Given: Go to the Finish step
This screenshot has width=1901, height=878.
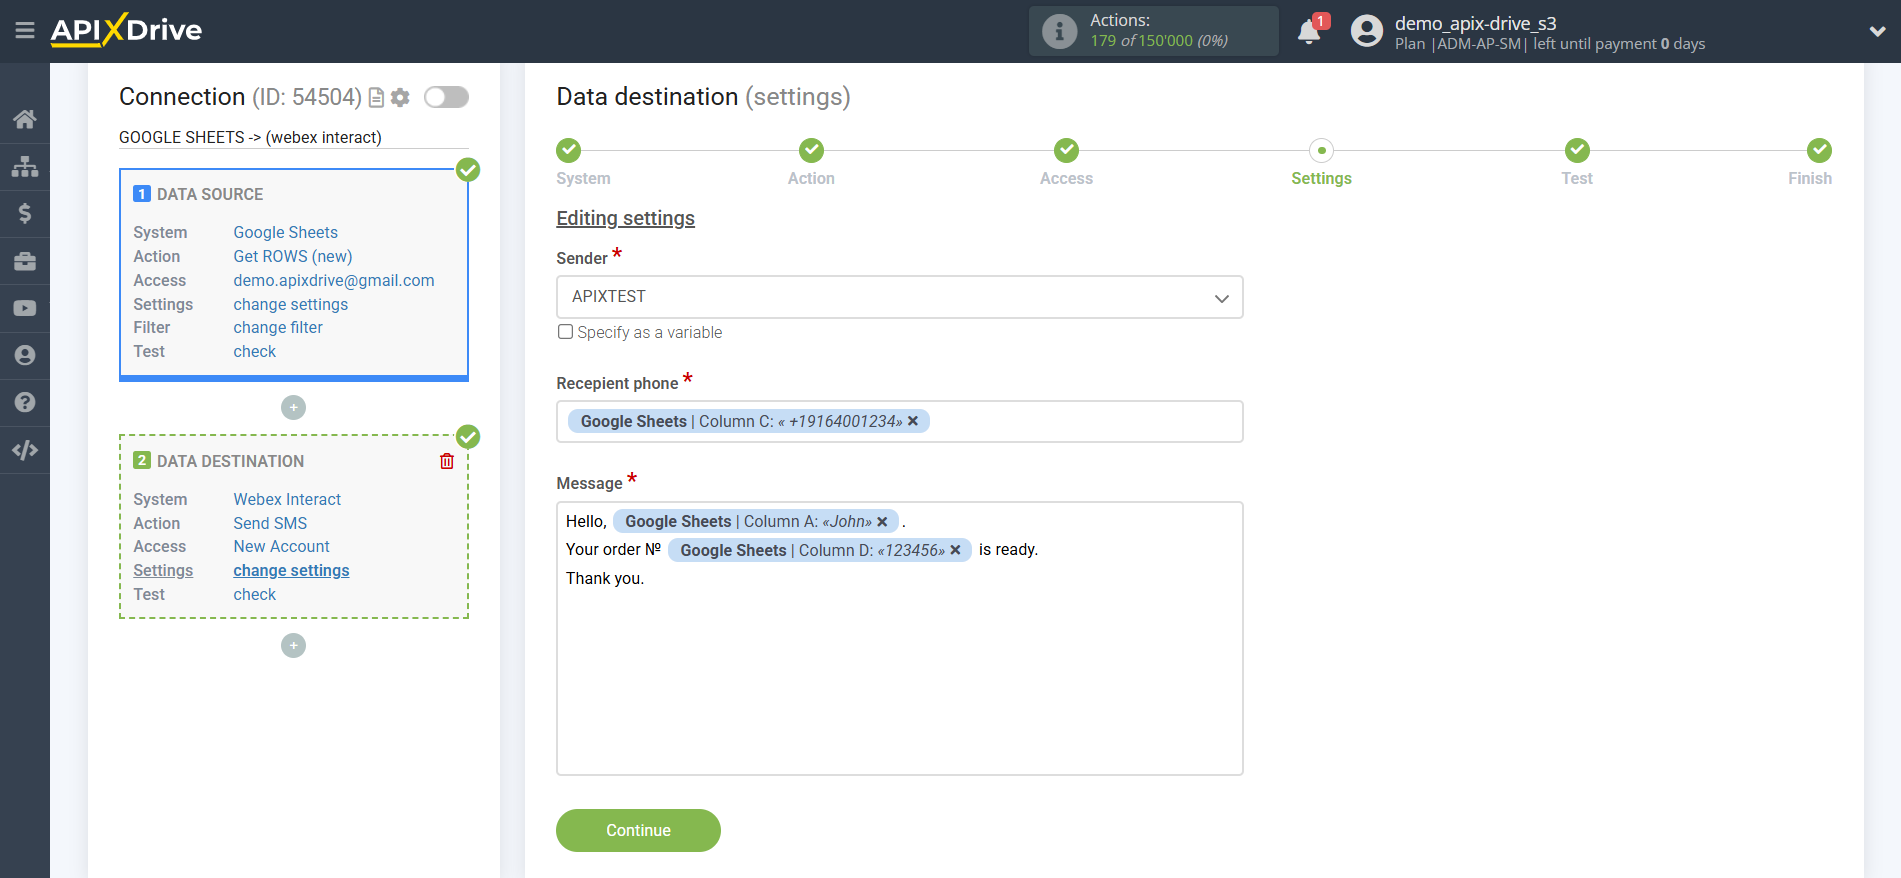Looking at the screenshot, I should tap(1819, 151).
